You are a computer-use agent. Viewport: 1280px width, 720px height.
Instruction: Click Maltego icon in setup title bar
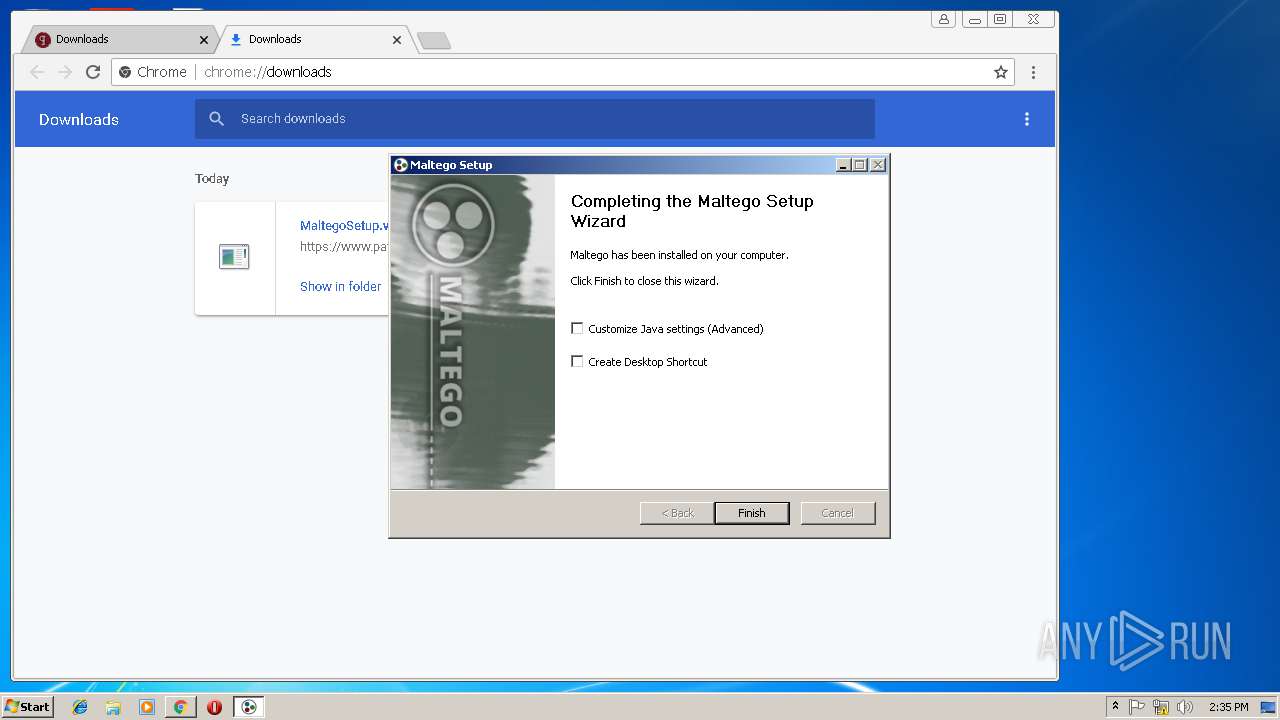tap(400, 165)
